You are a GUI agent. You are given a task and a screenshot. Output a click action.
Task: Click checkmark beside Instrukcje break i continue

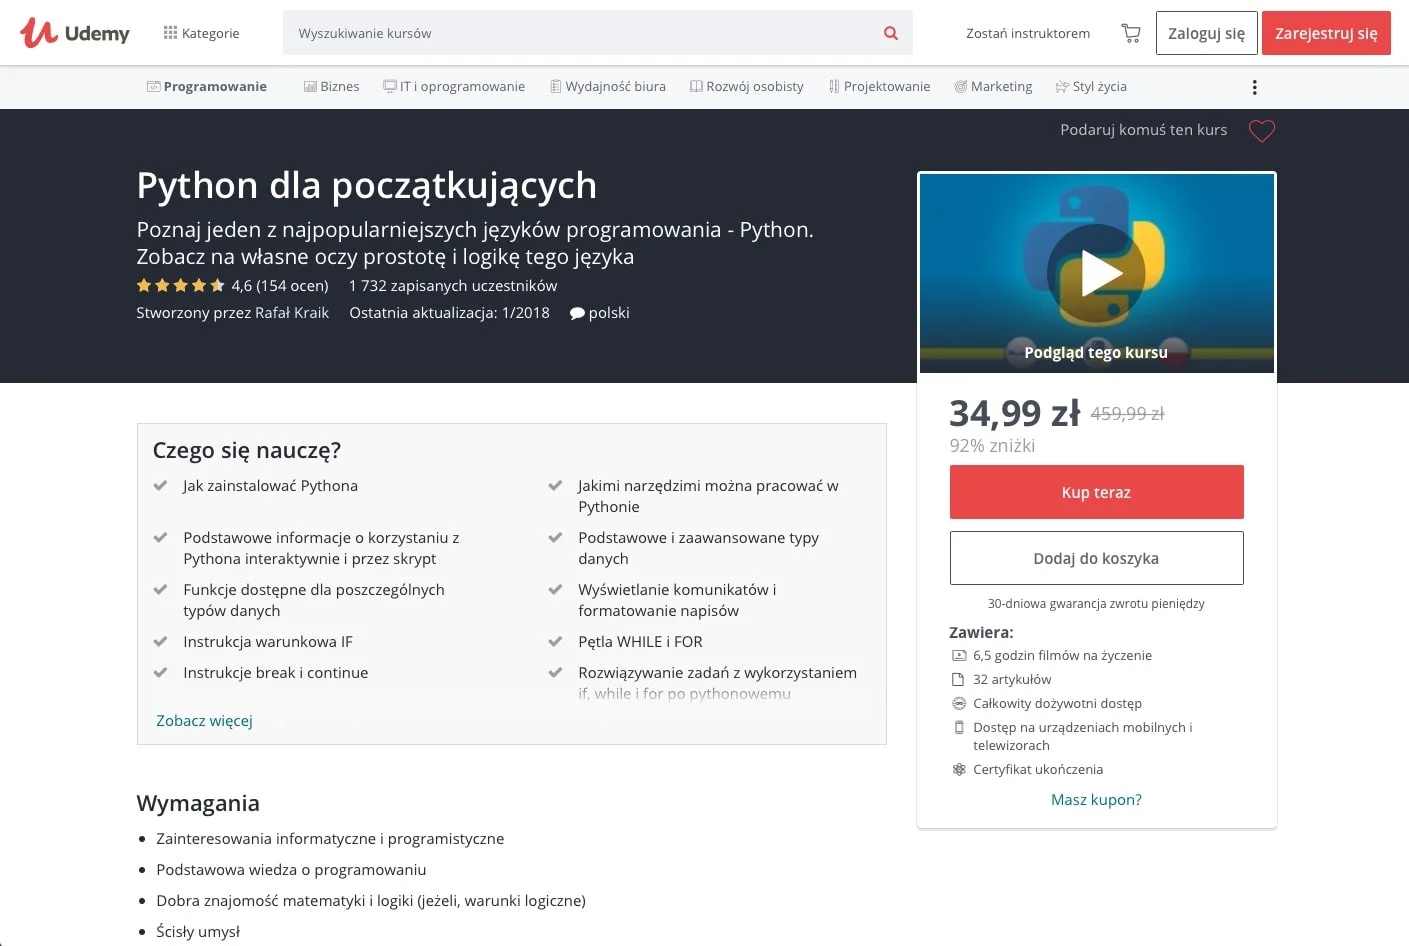[160, 673]
